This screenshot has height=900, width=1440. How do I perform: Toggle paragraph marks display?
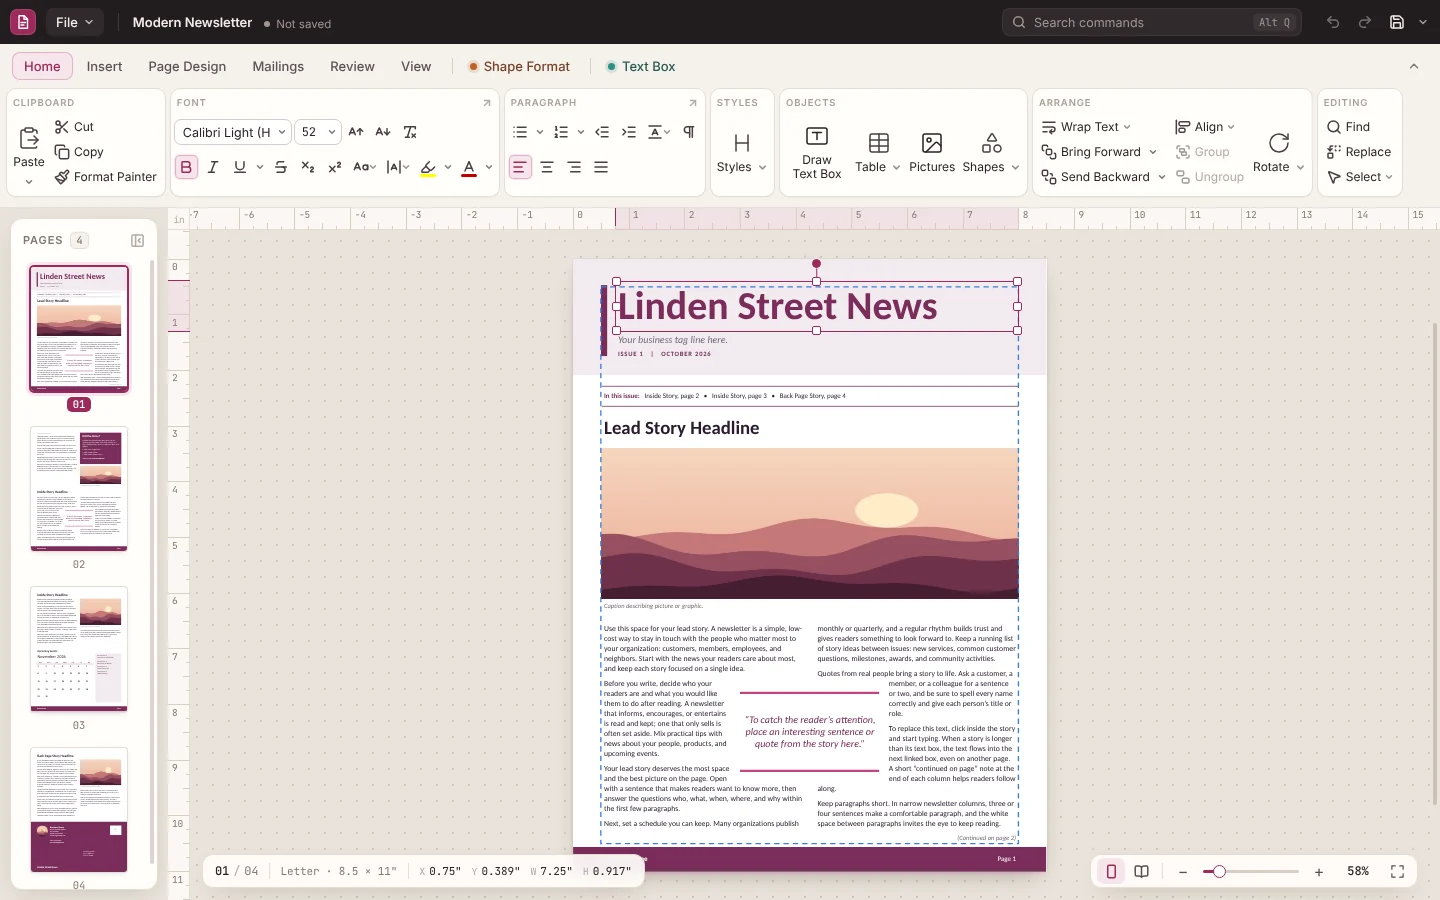[689, 132]
